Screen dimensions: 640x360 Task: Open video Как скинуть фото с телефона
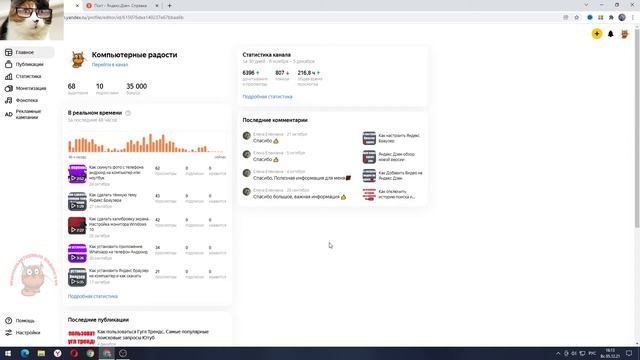click(x=116, y=173)
